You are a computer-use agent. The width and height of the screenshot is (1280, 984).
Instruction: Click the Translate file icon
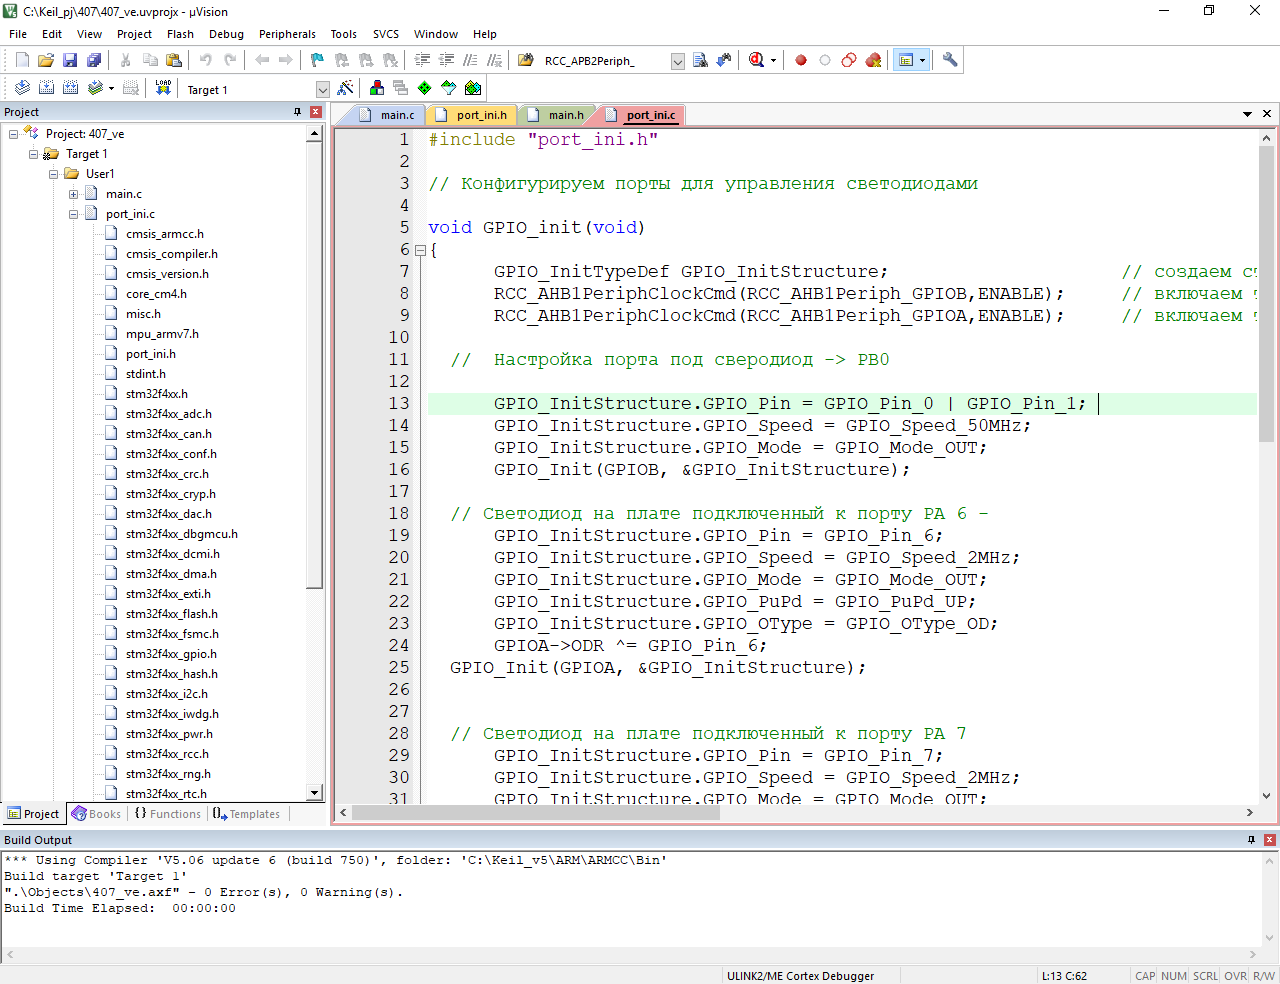tap(22, 88)
